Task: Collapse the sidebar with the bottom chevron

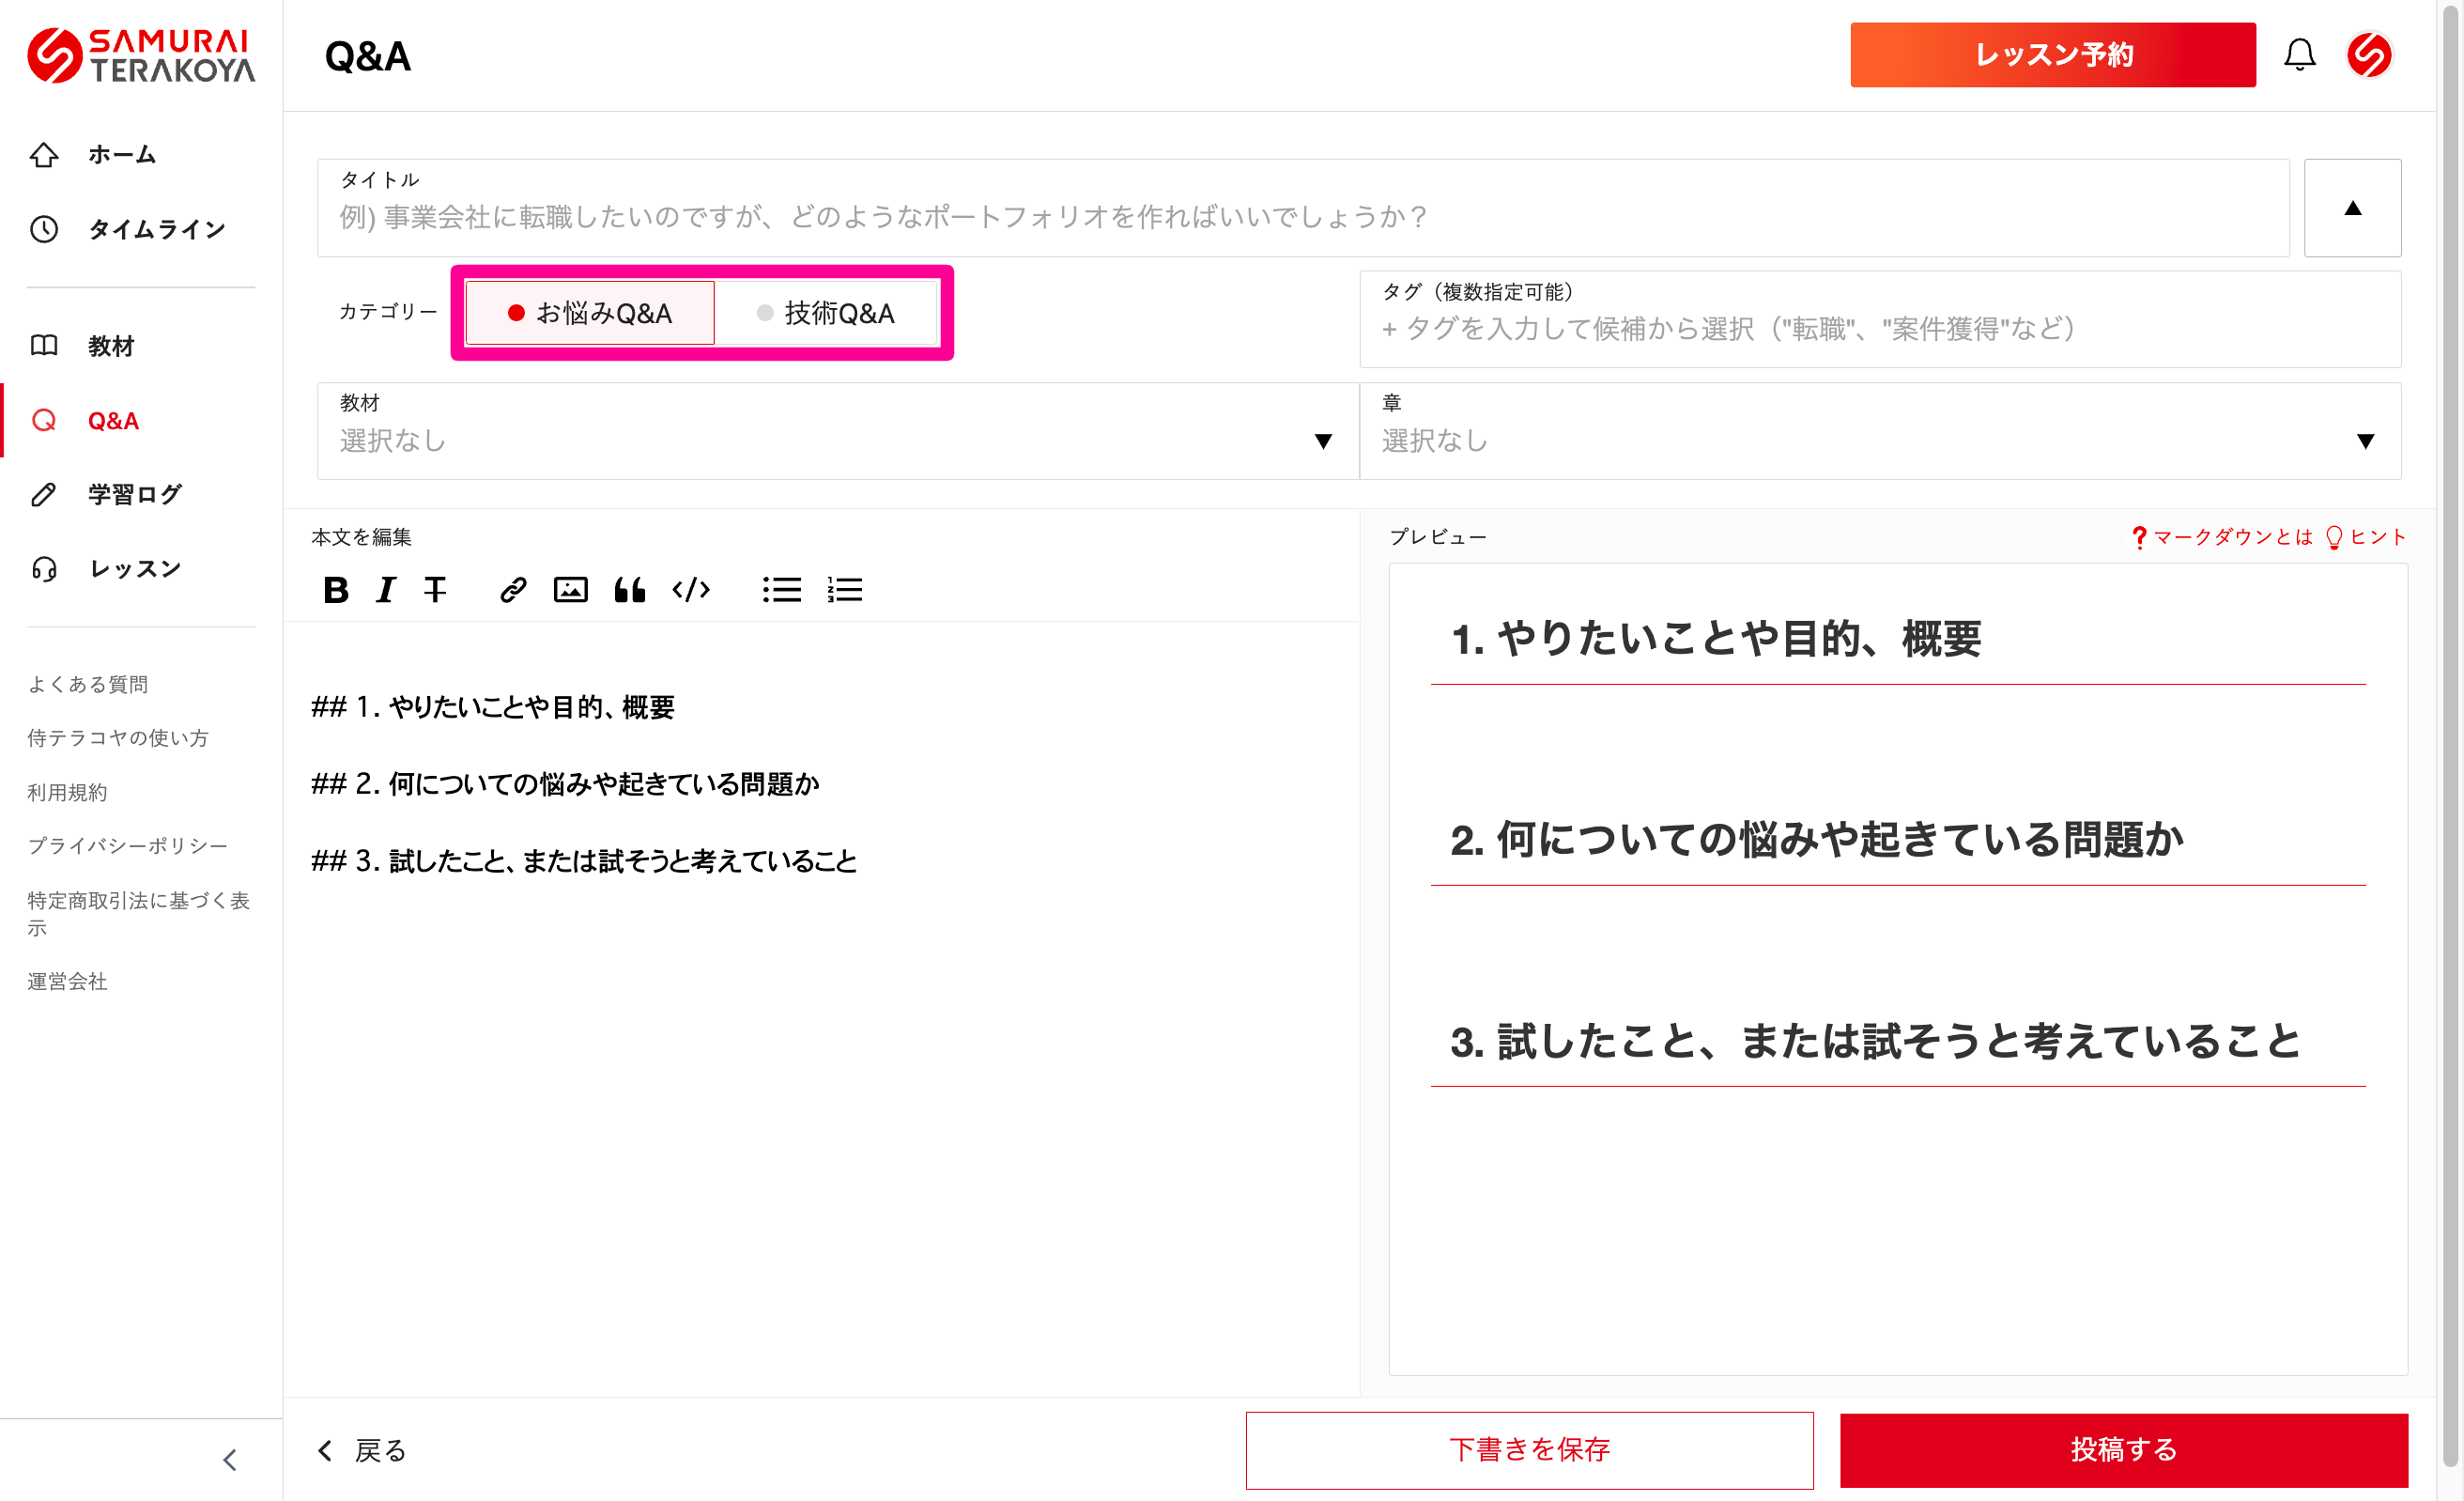Action: coord(230,1460)
